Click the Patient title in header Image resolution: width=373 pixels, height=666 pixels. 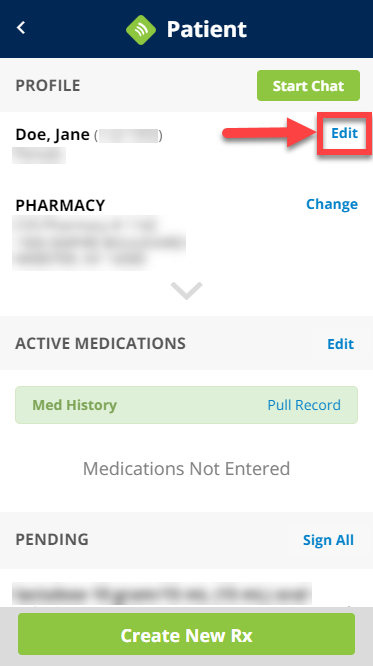click(206, 29)
